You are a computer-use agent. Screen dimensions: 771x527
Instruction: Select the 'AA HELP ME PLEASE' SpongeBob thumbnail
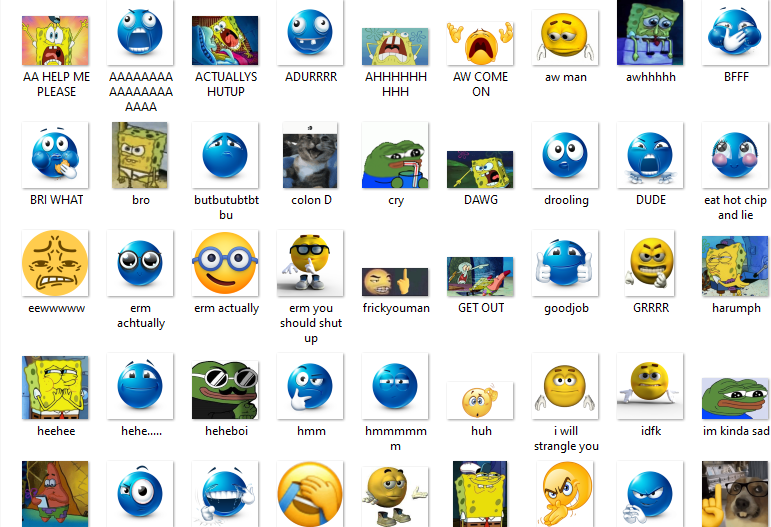[55, 40]
